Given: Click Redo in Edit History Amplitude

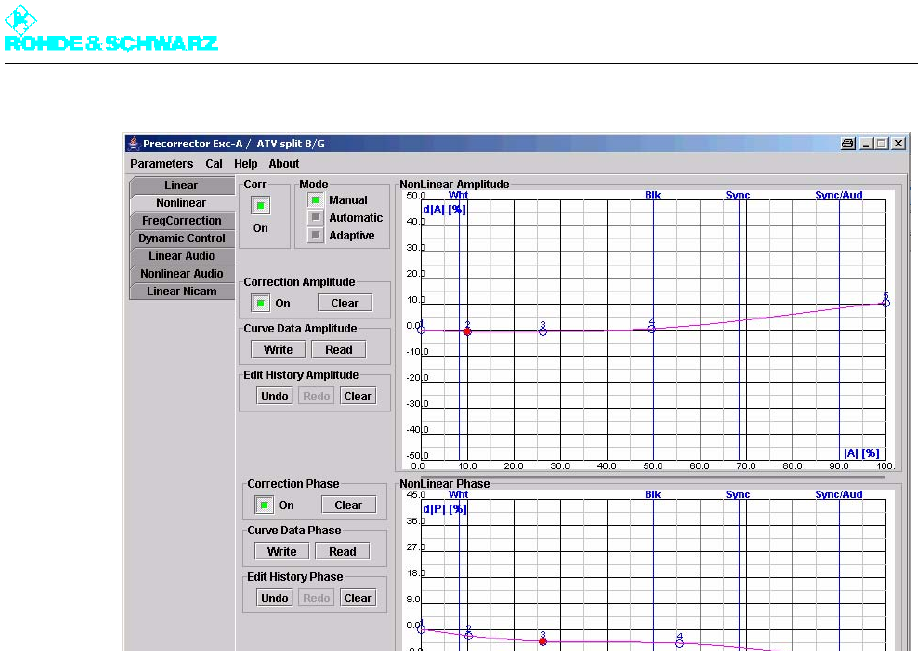Looking at the screenshot, I should 317,396.
